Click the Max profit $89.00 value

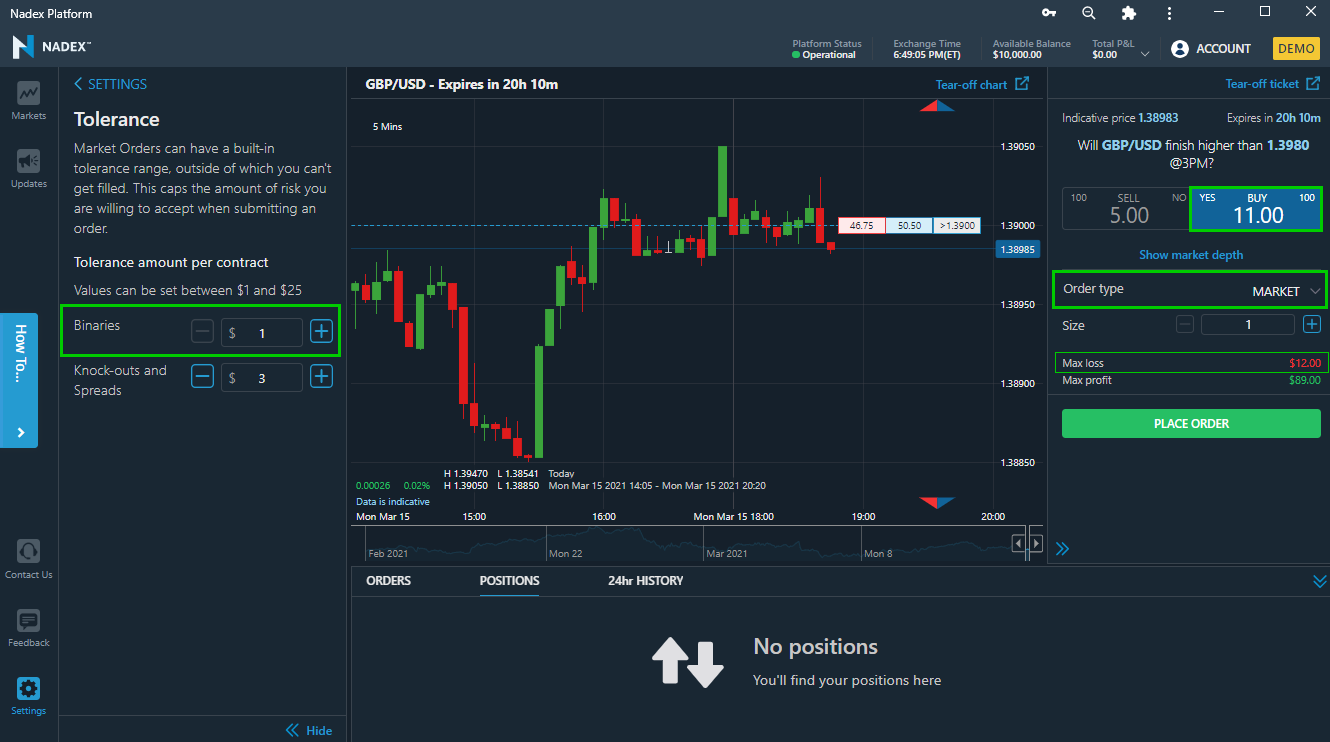[1304, 380]
